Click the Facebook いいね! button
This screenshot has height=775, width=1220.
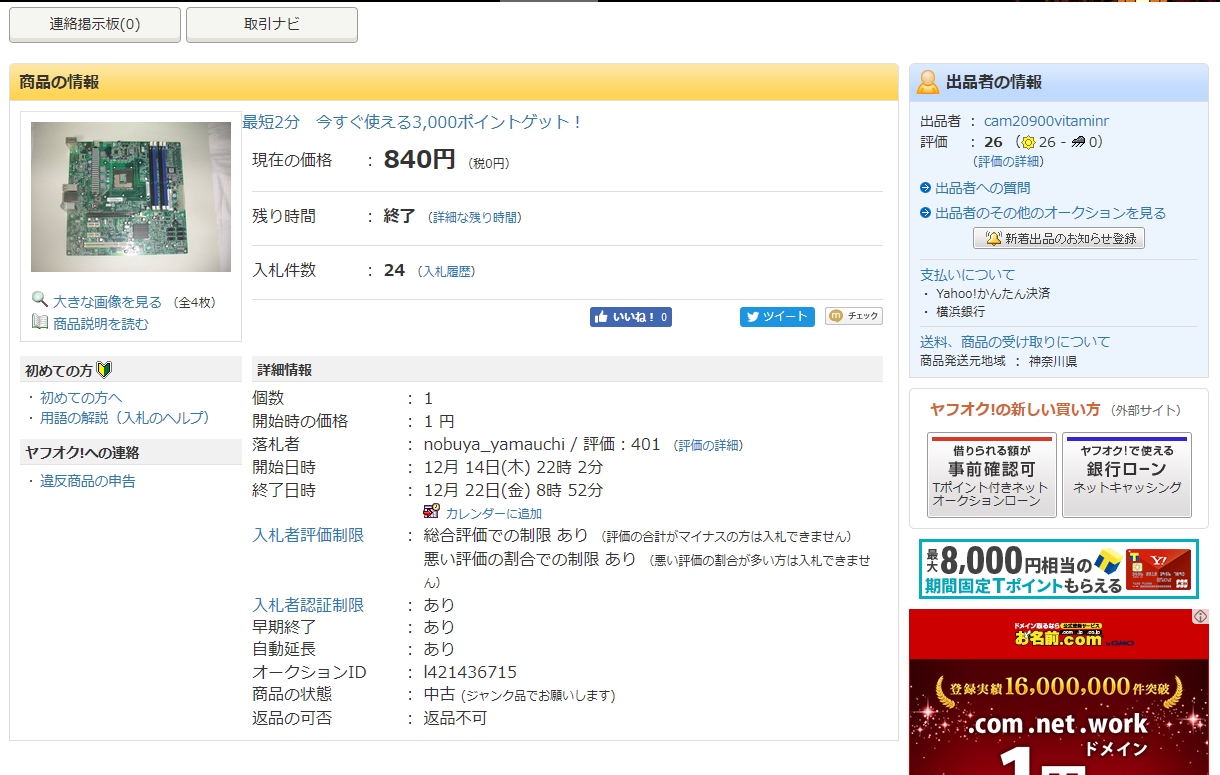coord(631,317)
